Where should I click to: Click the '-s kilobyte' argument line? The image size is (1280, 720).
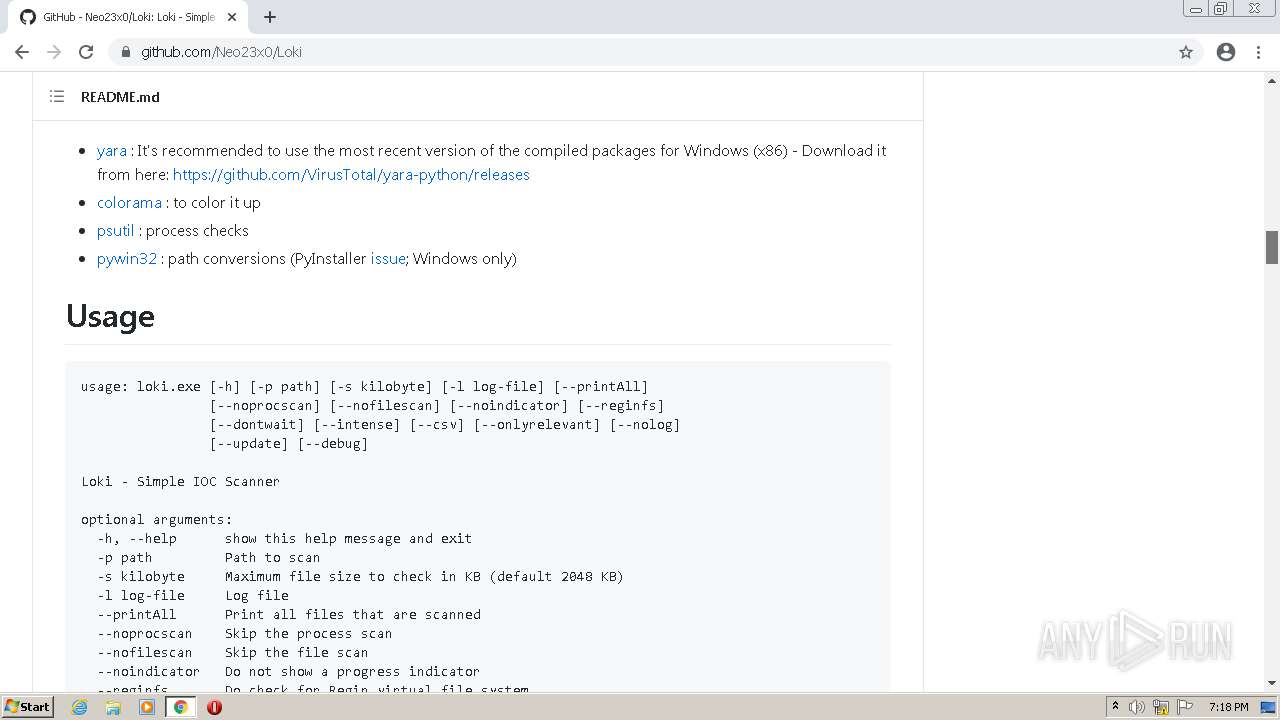(x=360, y=576)
